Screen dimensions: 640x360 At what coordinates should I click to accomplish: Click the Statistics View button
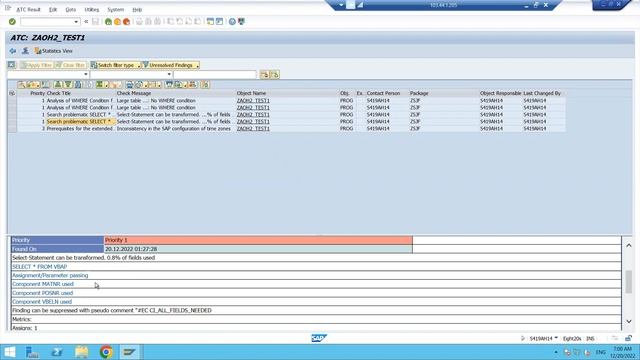[x=54, y=51]
